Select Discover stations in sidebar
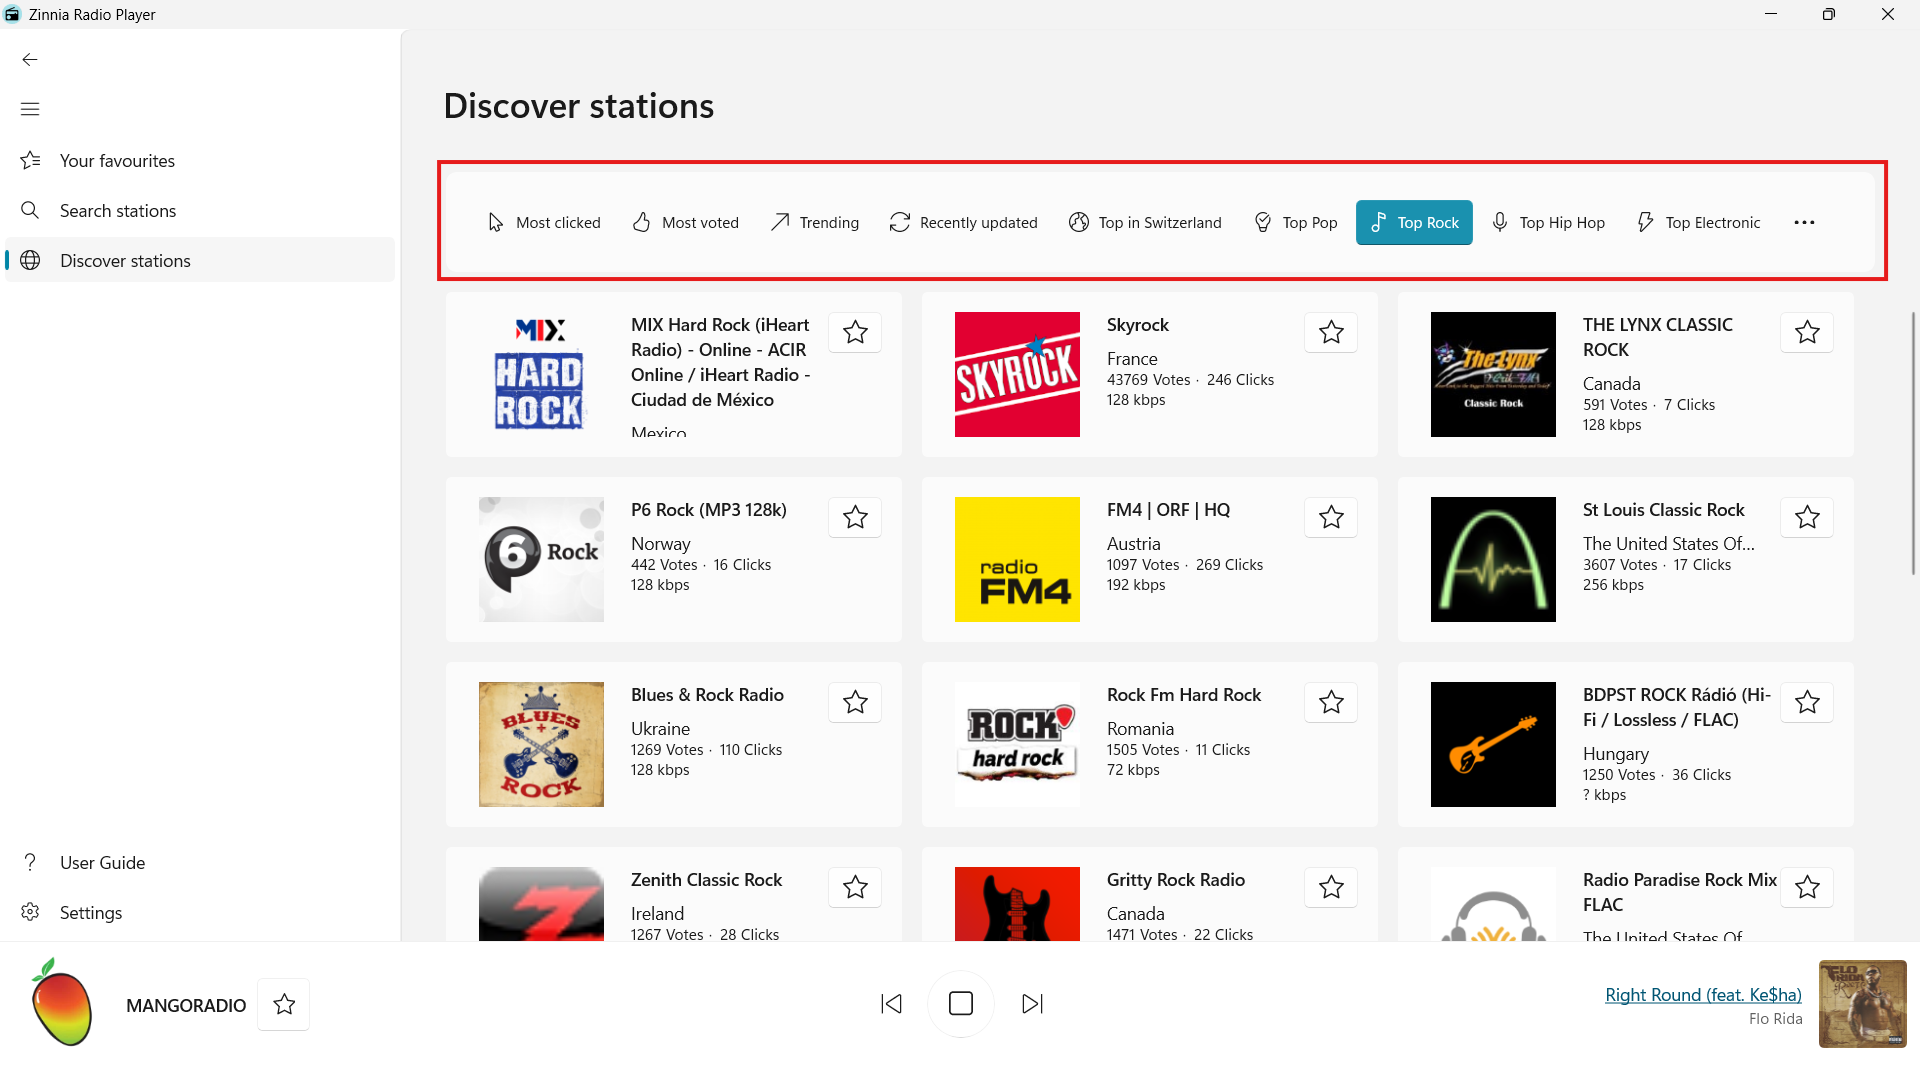This screenshot has width=1920, height=1080. 200,260
